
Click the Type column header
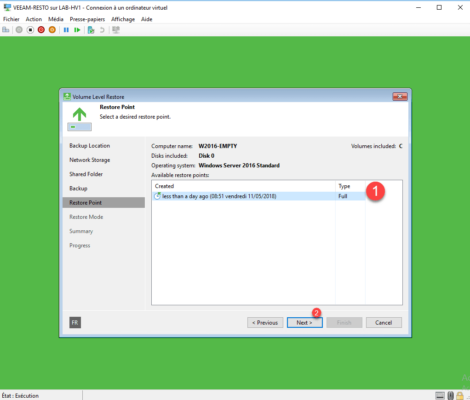[350, 186]
